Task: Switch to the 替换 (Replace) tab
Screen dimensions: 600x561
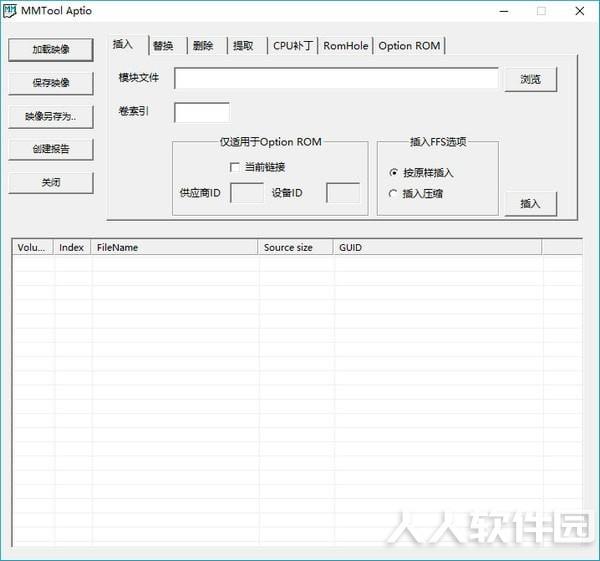Action: pos(168,46)
